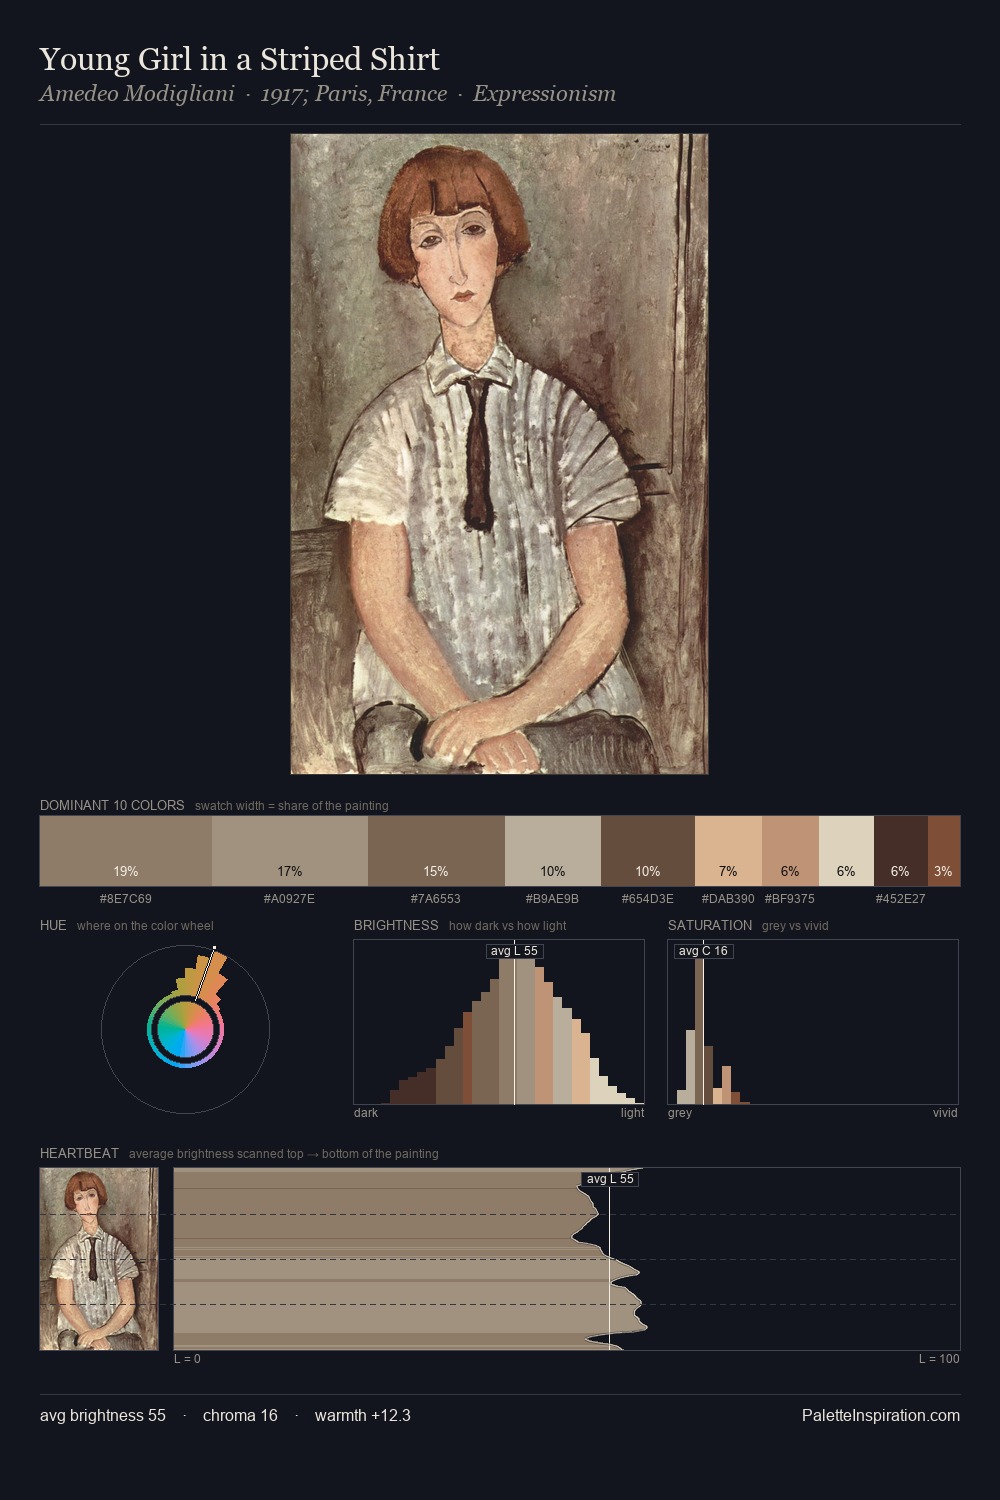Select the second 10% swatch #654D3E
This screenshot has width=1000, height=1500.
(648, 851)
